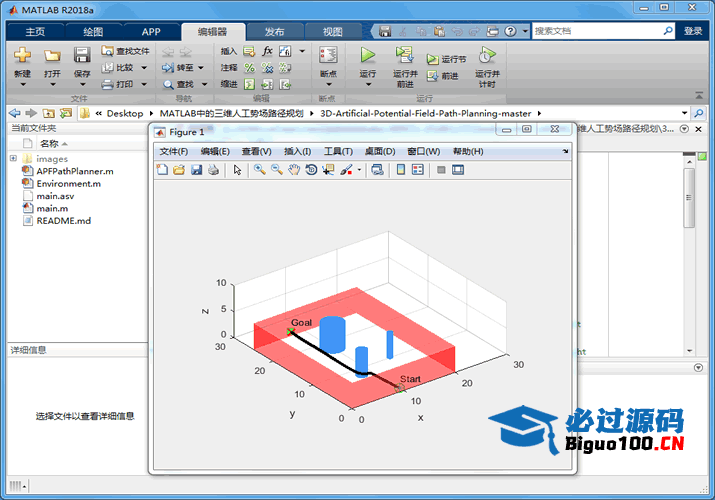
Task: Click the up one folder level icon
Action: pos(48,113)
